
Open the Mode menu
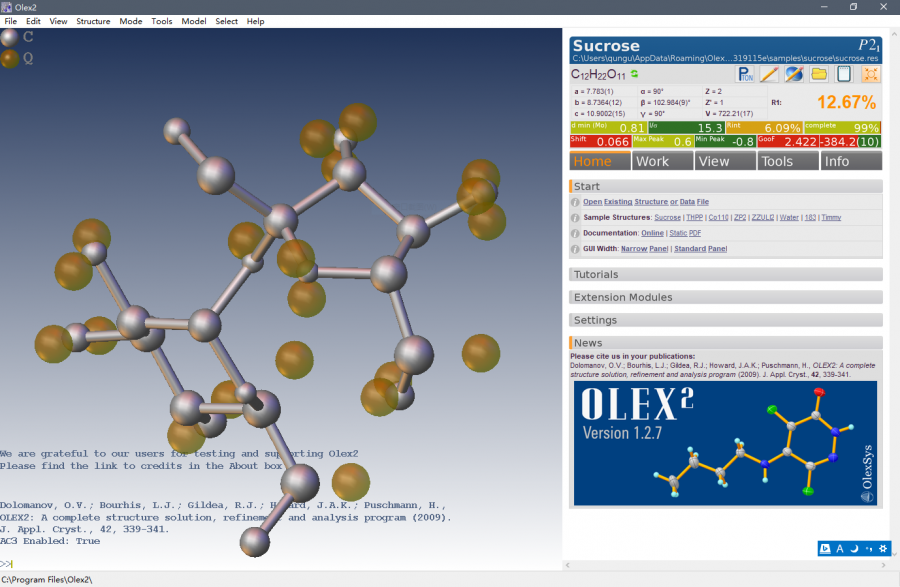[131, 21]
